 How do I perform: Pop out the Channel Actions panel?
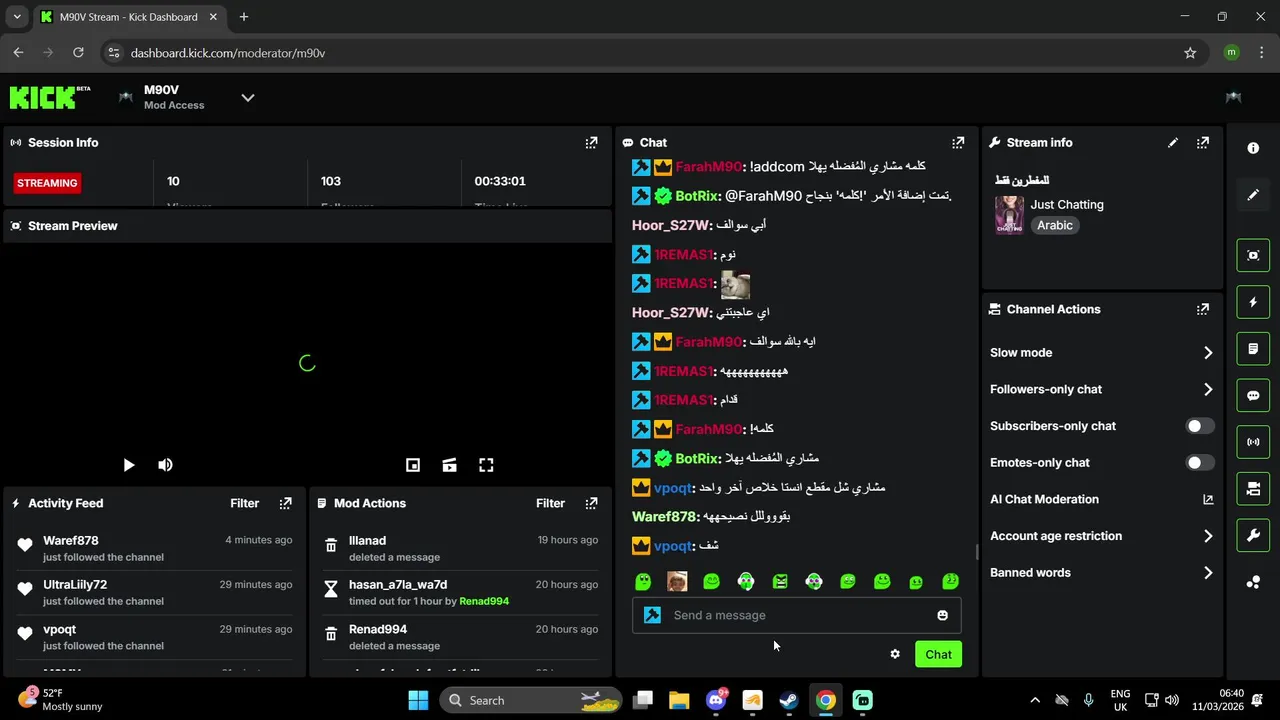[x=1203, y=310]
